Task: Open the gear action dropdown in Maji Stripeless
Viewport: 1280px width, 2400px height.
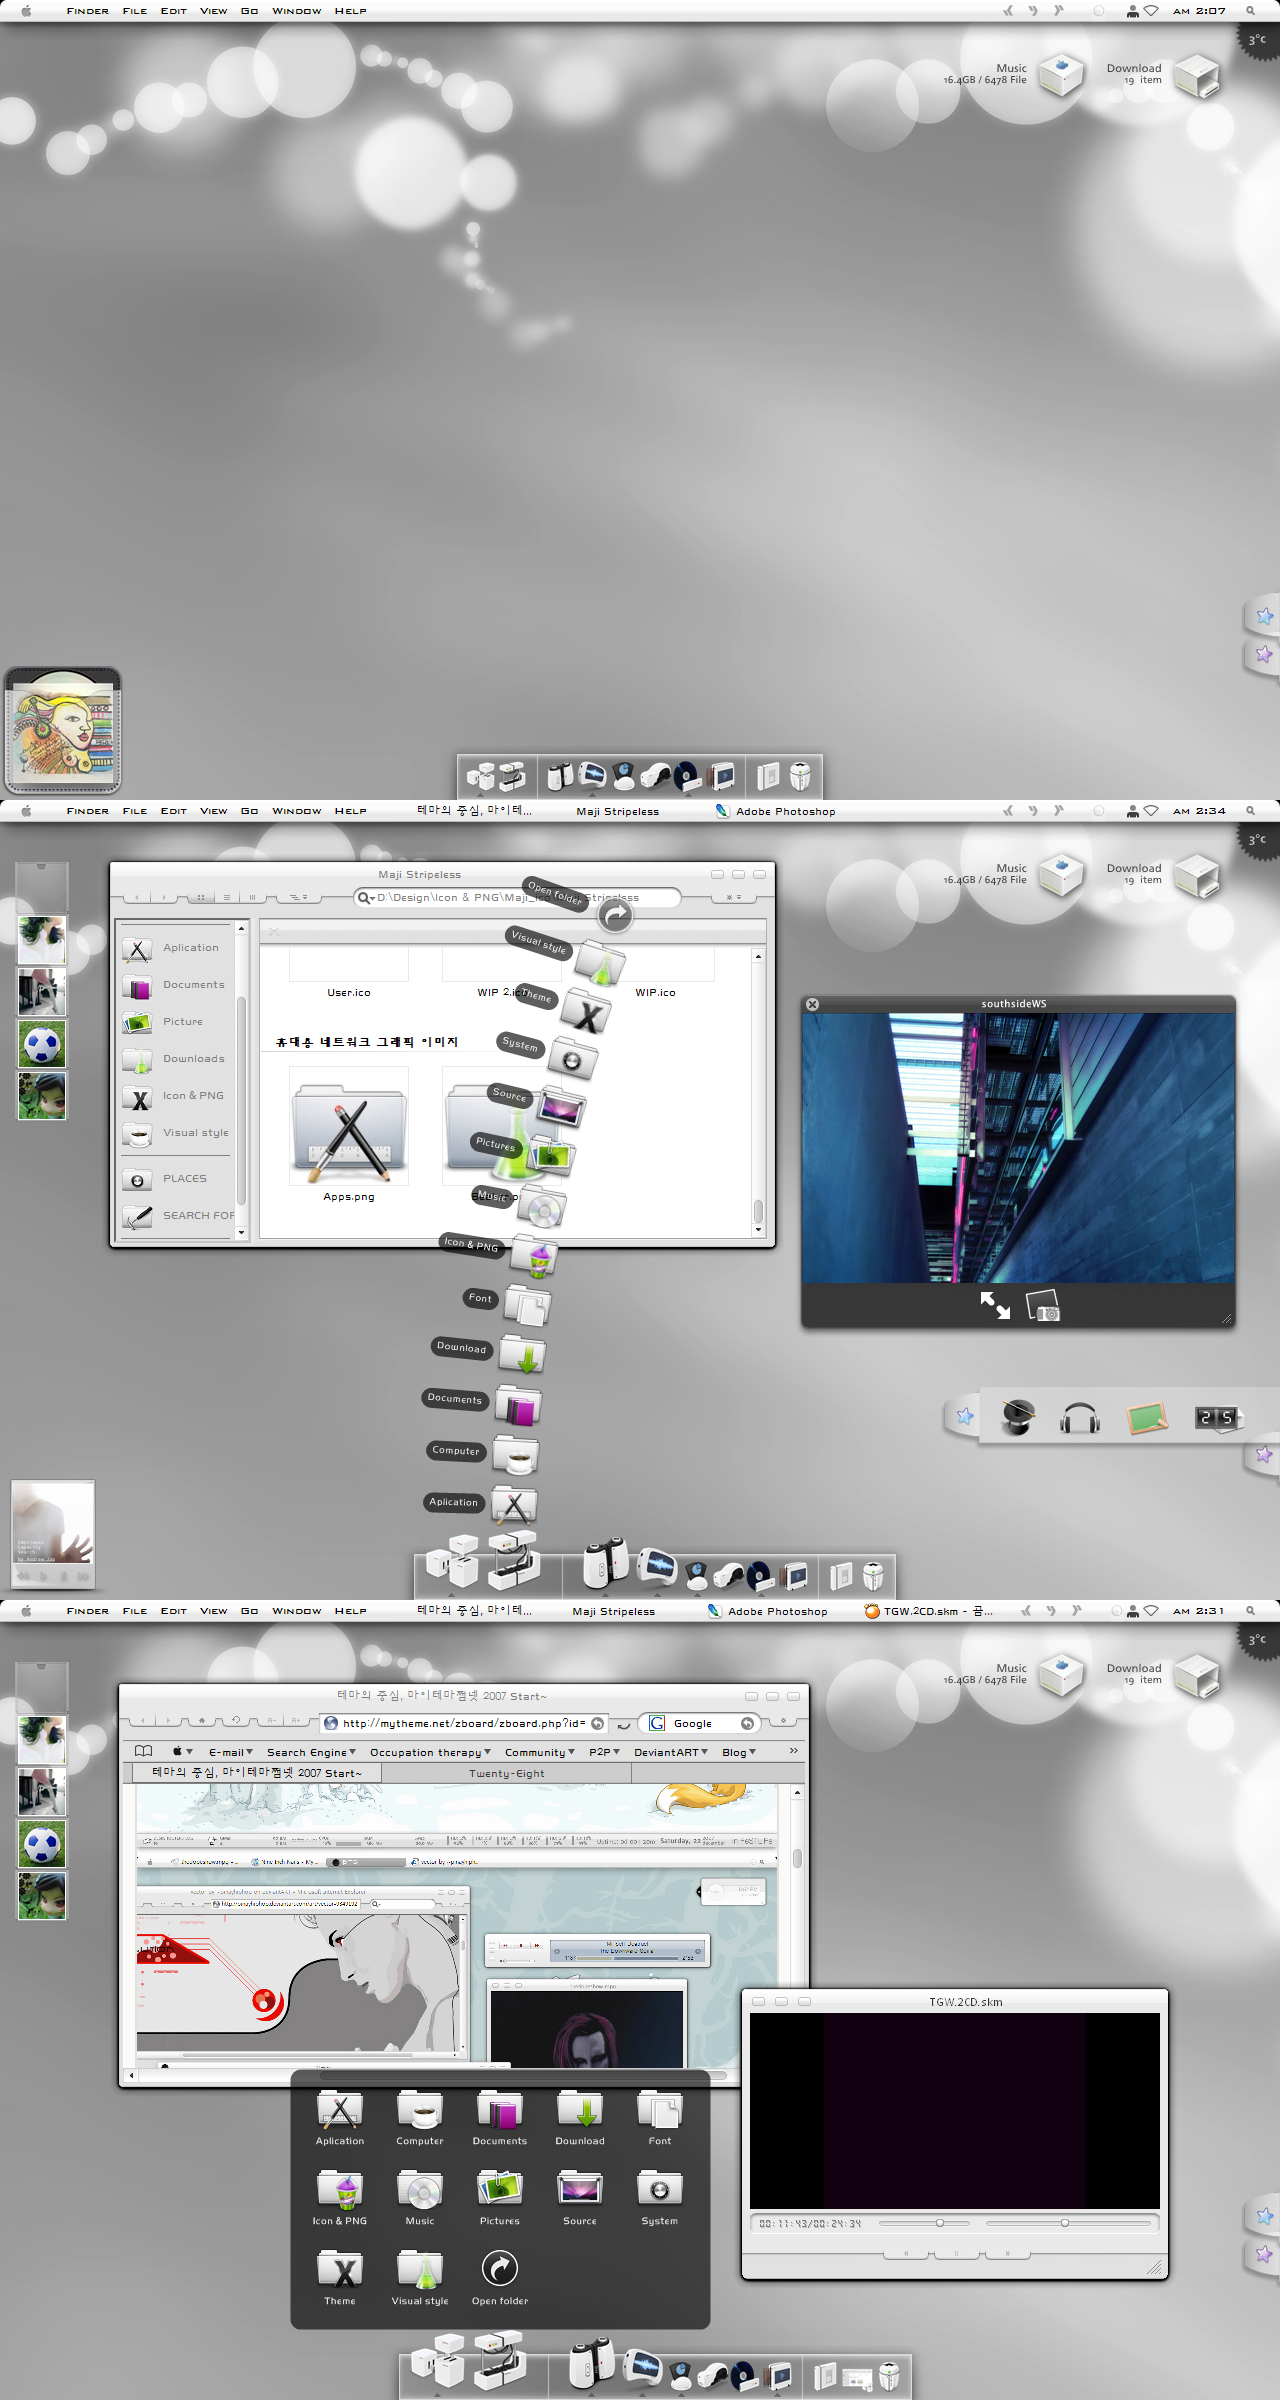Action: pyautogui.click(x=734, y=898)
